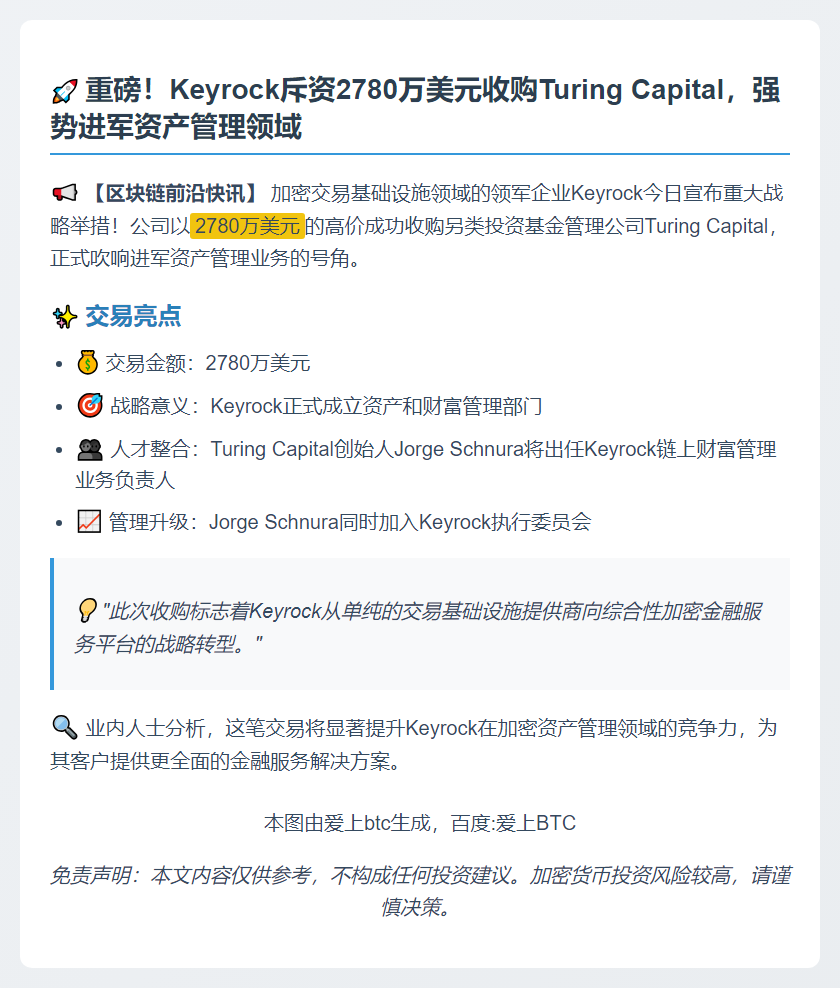The height and width of the screenshot is (988, 840).
Task: Click the bullet text 交易金额：2780万美元
Action: [x=207, y=363]
